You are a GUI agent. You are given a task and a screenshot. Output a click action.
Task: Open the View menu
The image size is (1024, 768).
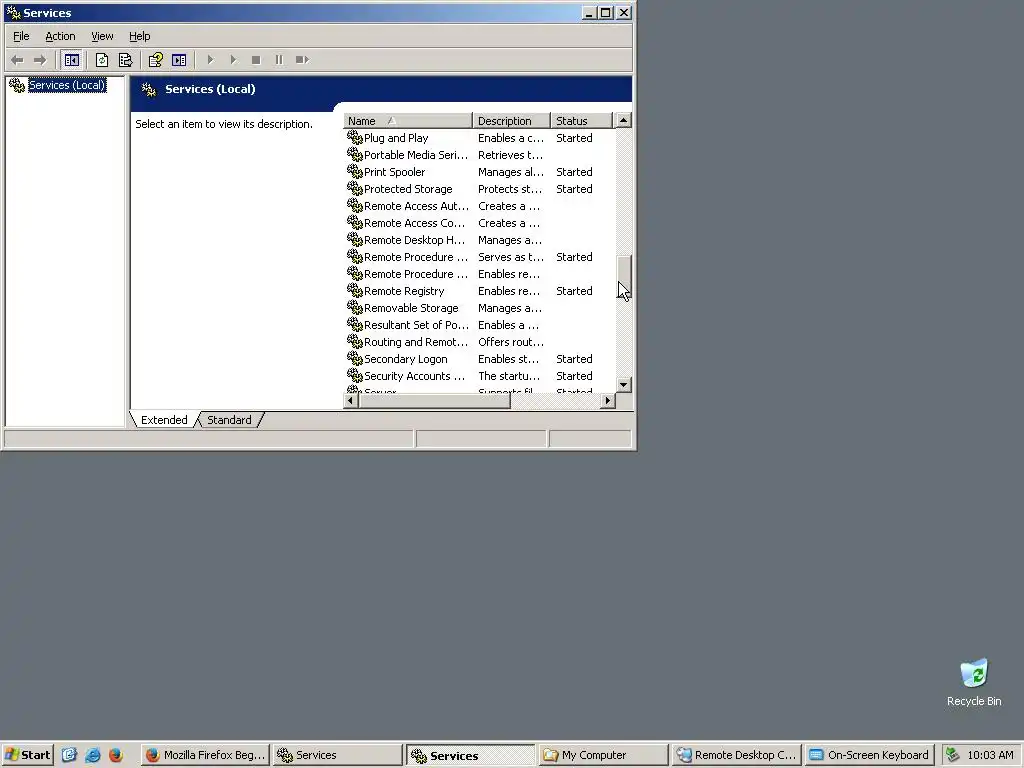pos(102,37)
